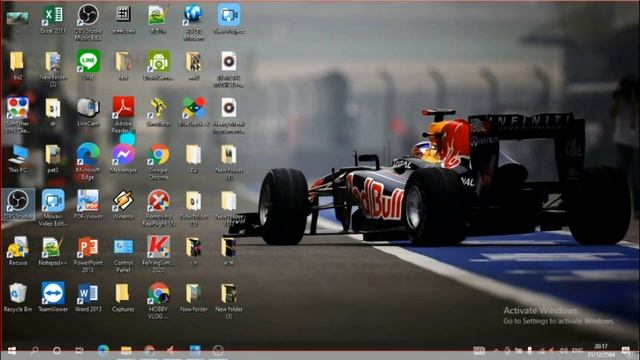
Task: Launch Notepad++ desktop shortcut
Action: click(53, 251)
